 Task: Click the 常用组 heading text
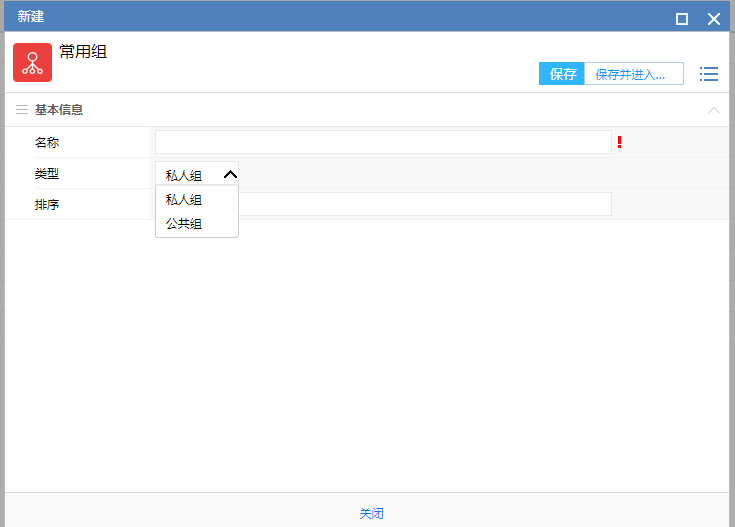click(x=83, y=52)
